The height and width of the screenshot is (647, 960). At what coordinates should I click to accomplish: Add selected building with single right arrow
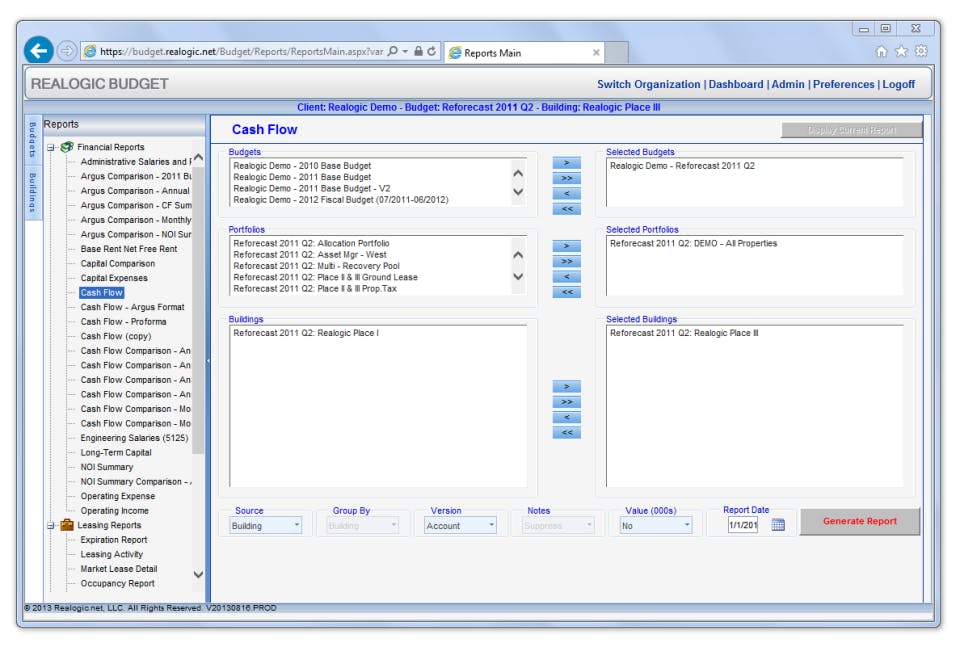pyautogui.click(x=566, y=387)
